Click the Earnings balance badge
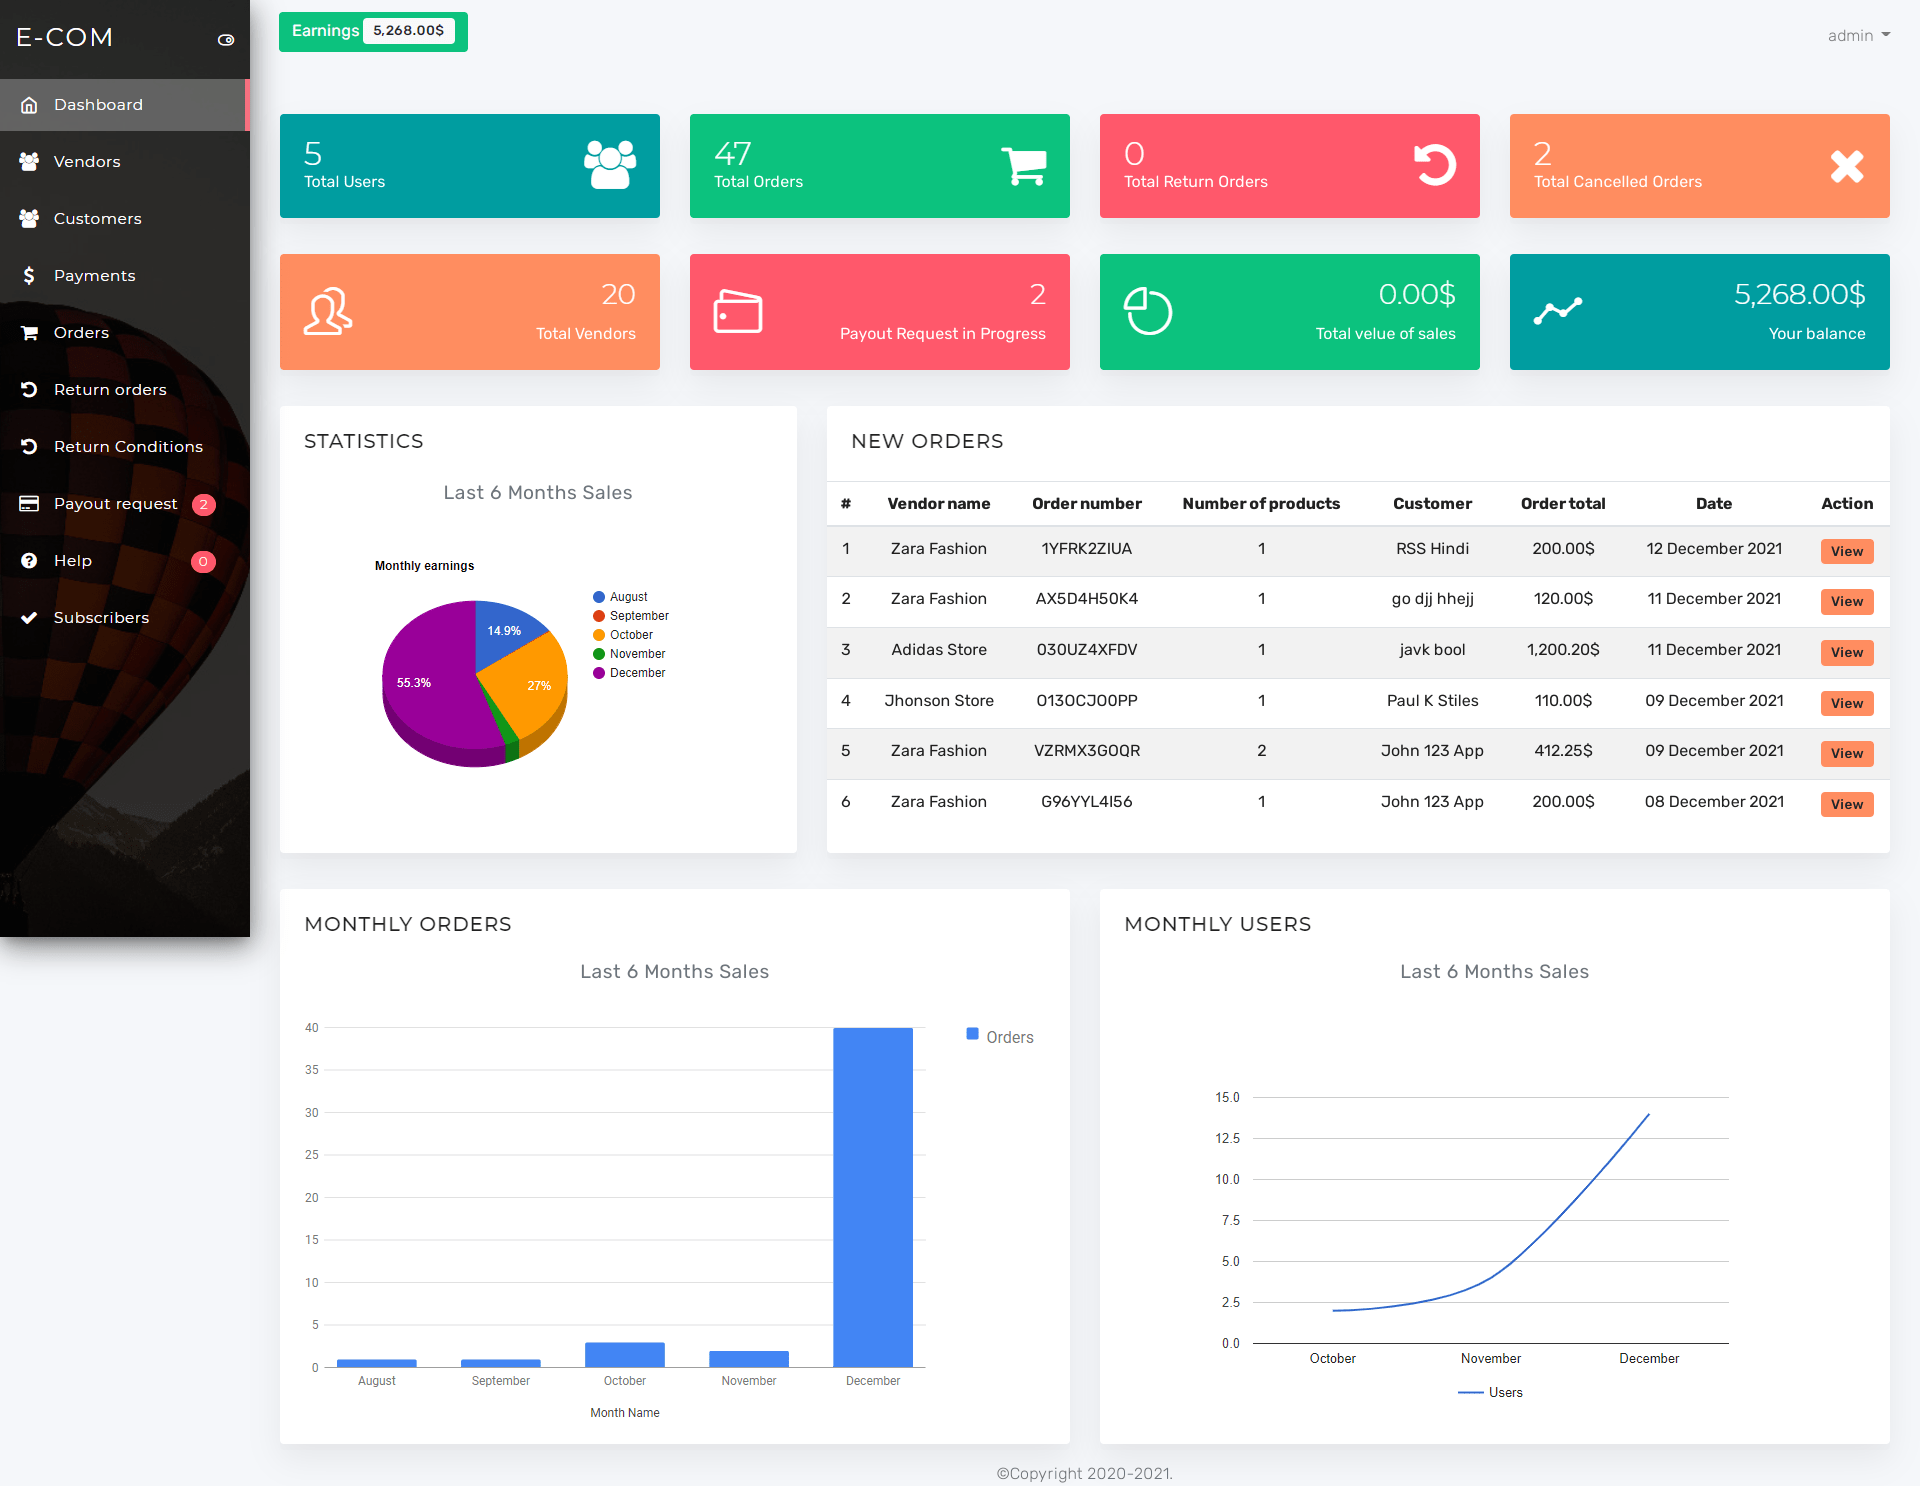Image resolution: width=1920 pixels, height=1486 pixels. point(372,31)
